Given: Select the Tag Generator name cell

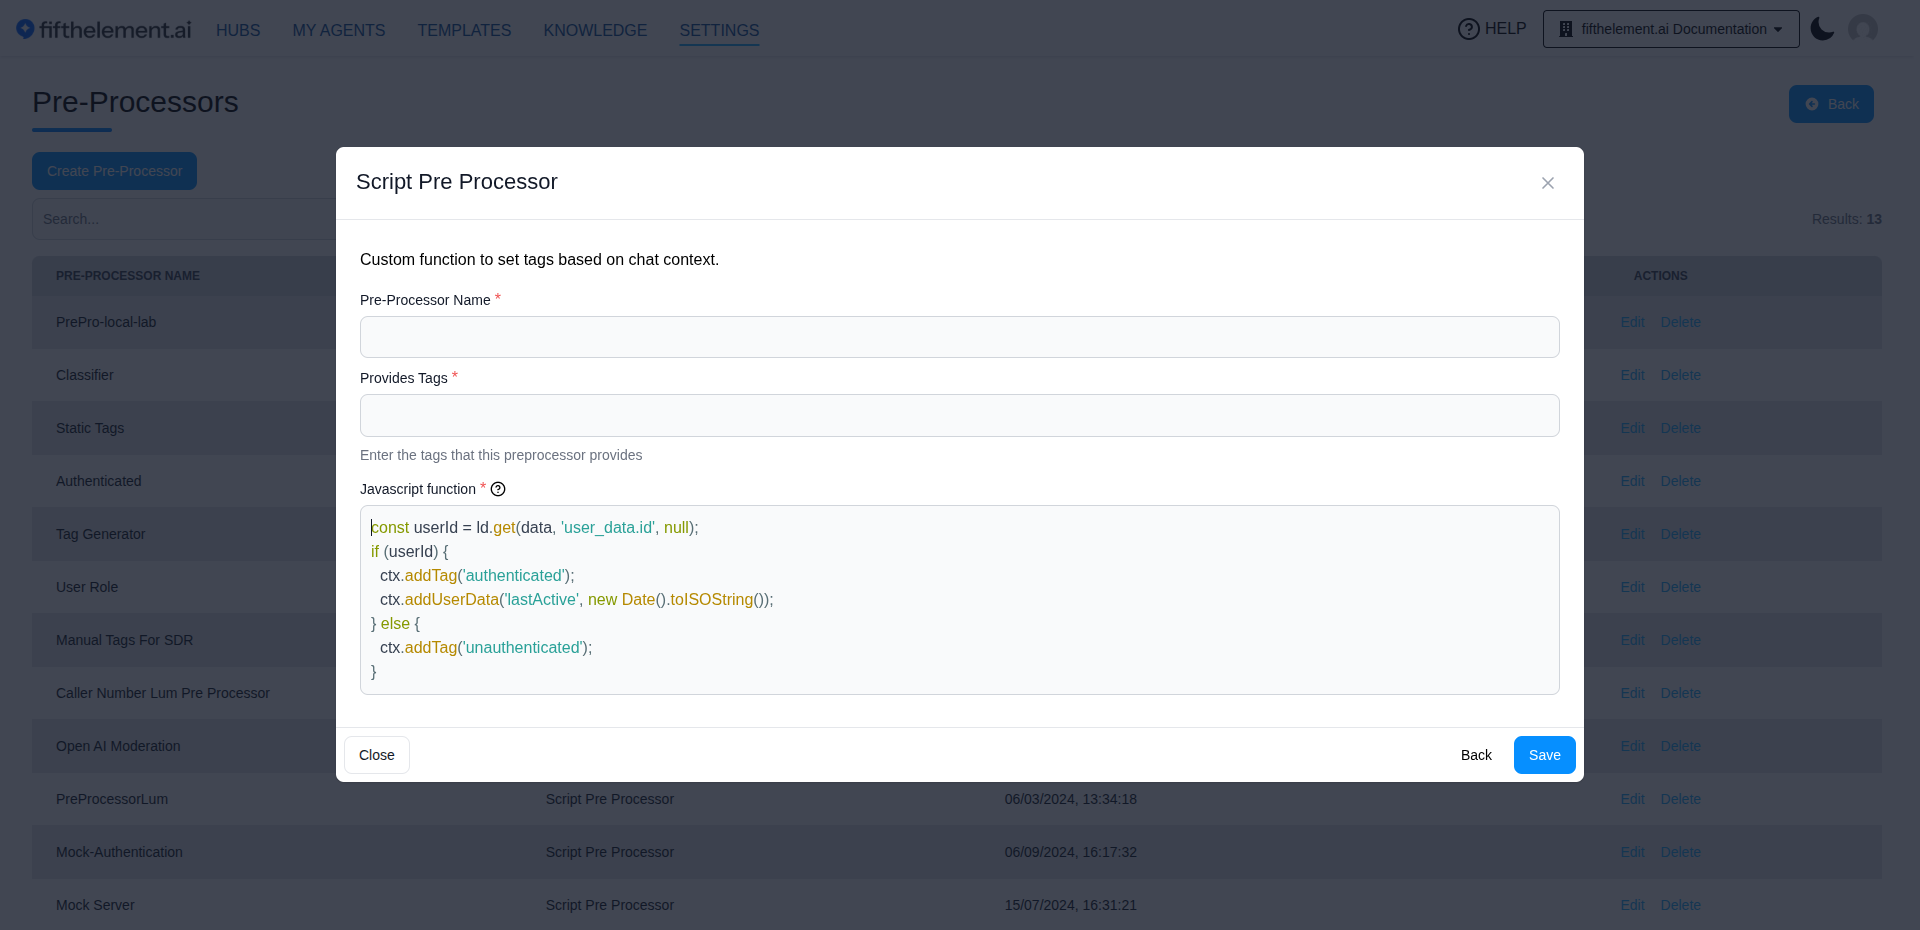Looking at the screenshot, I should pyautogui.click(x=101, y=534).
